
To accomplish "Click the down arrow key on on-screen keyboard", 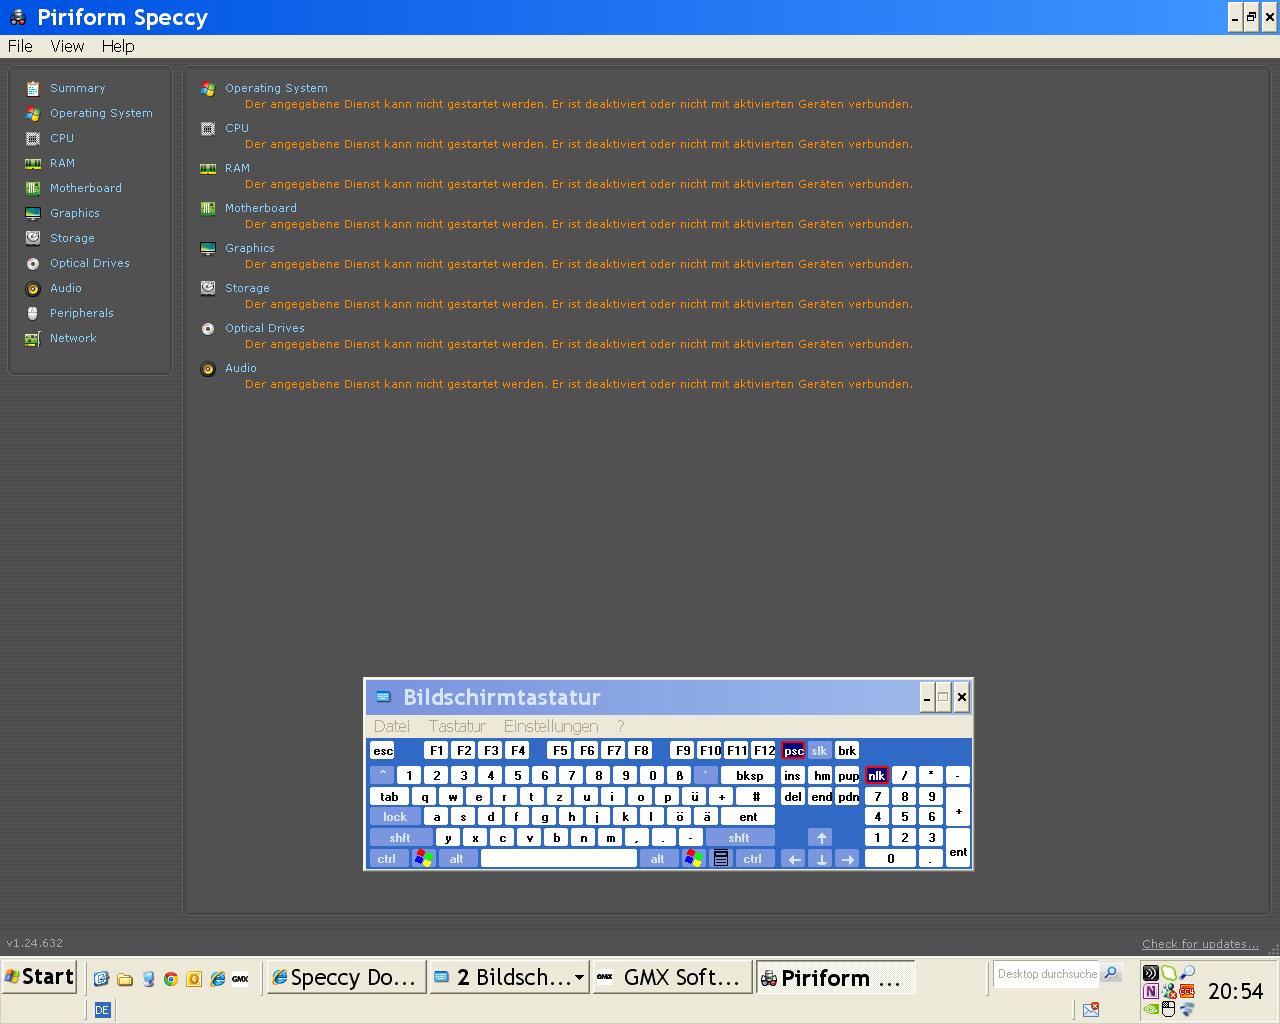I will [x=821, y=859].
